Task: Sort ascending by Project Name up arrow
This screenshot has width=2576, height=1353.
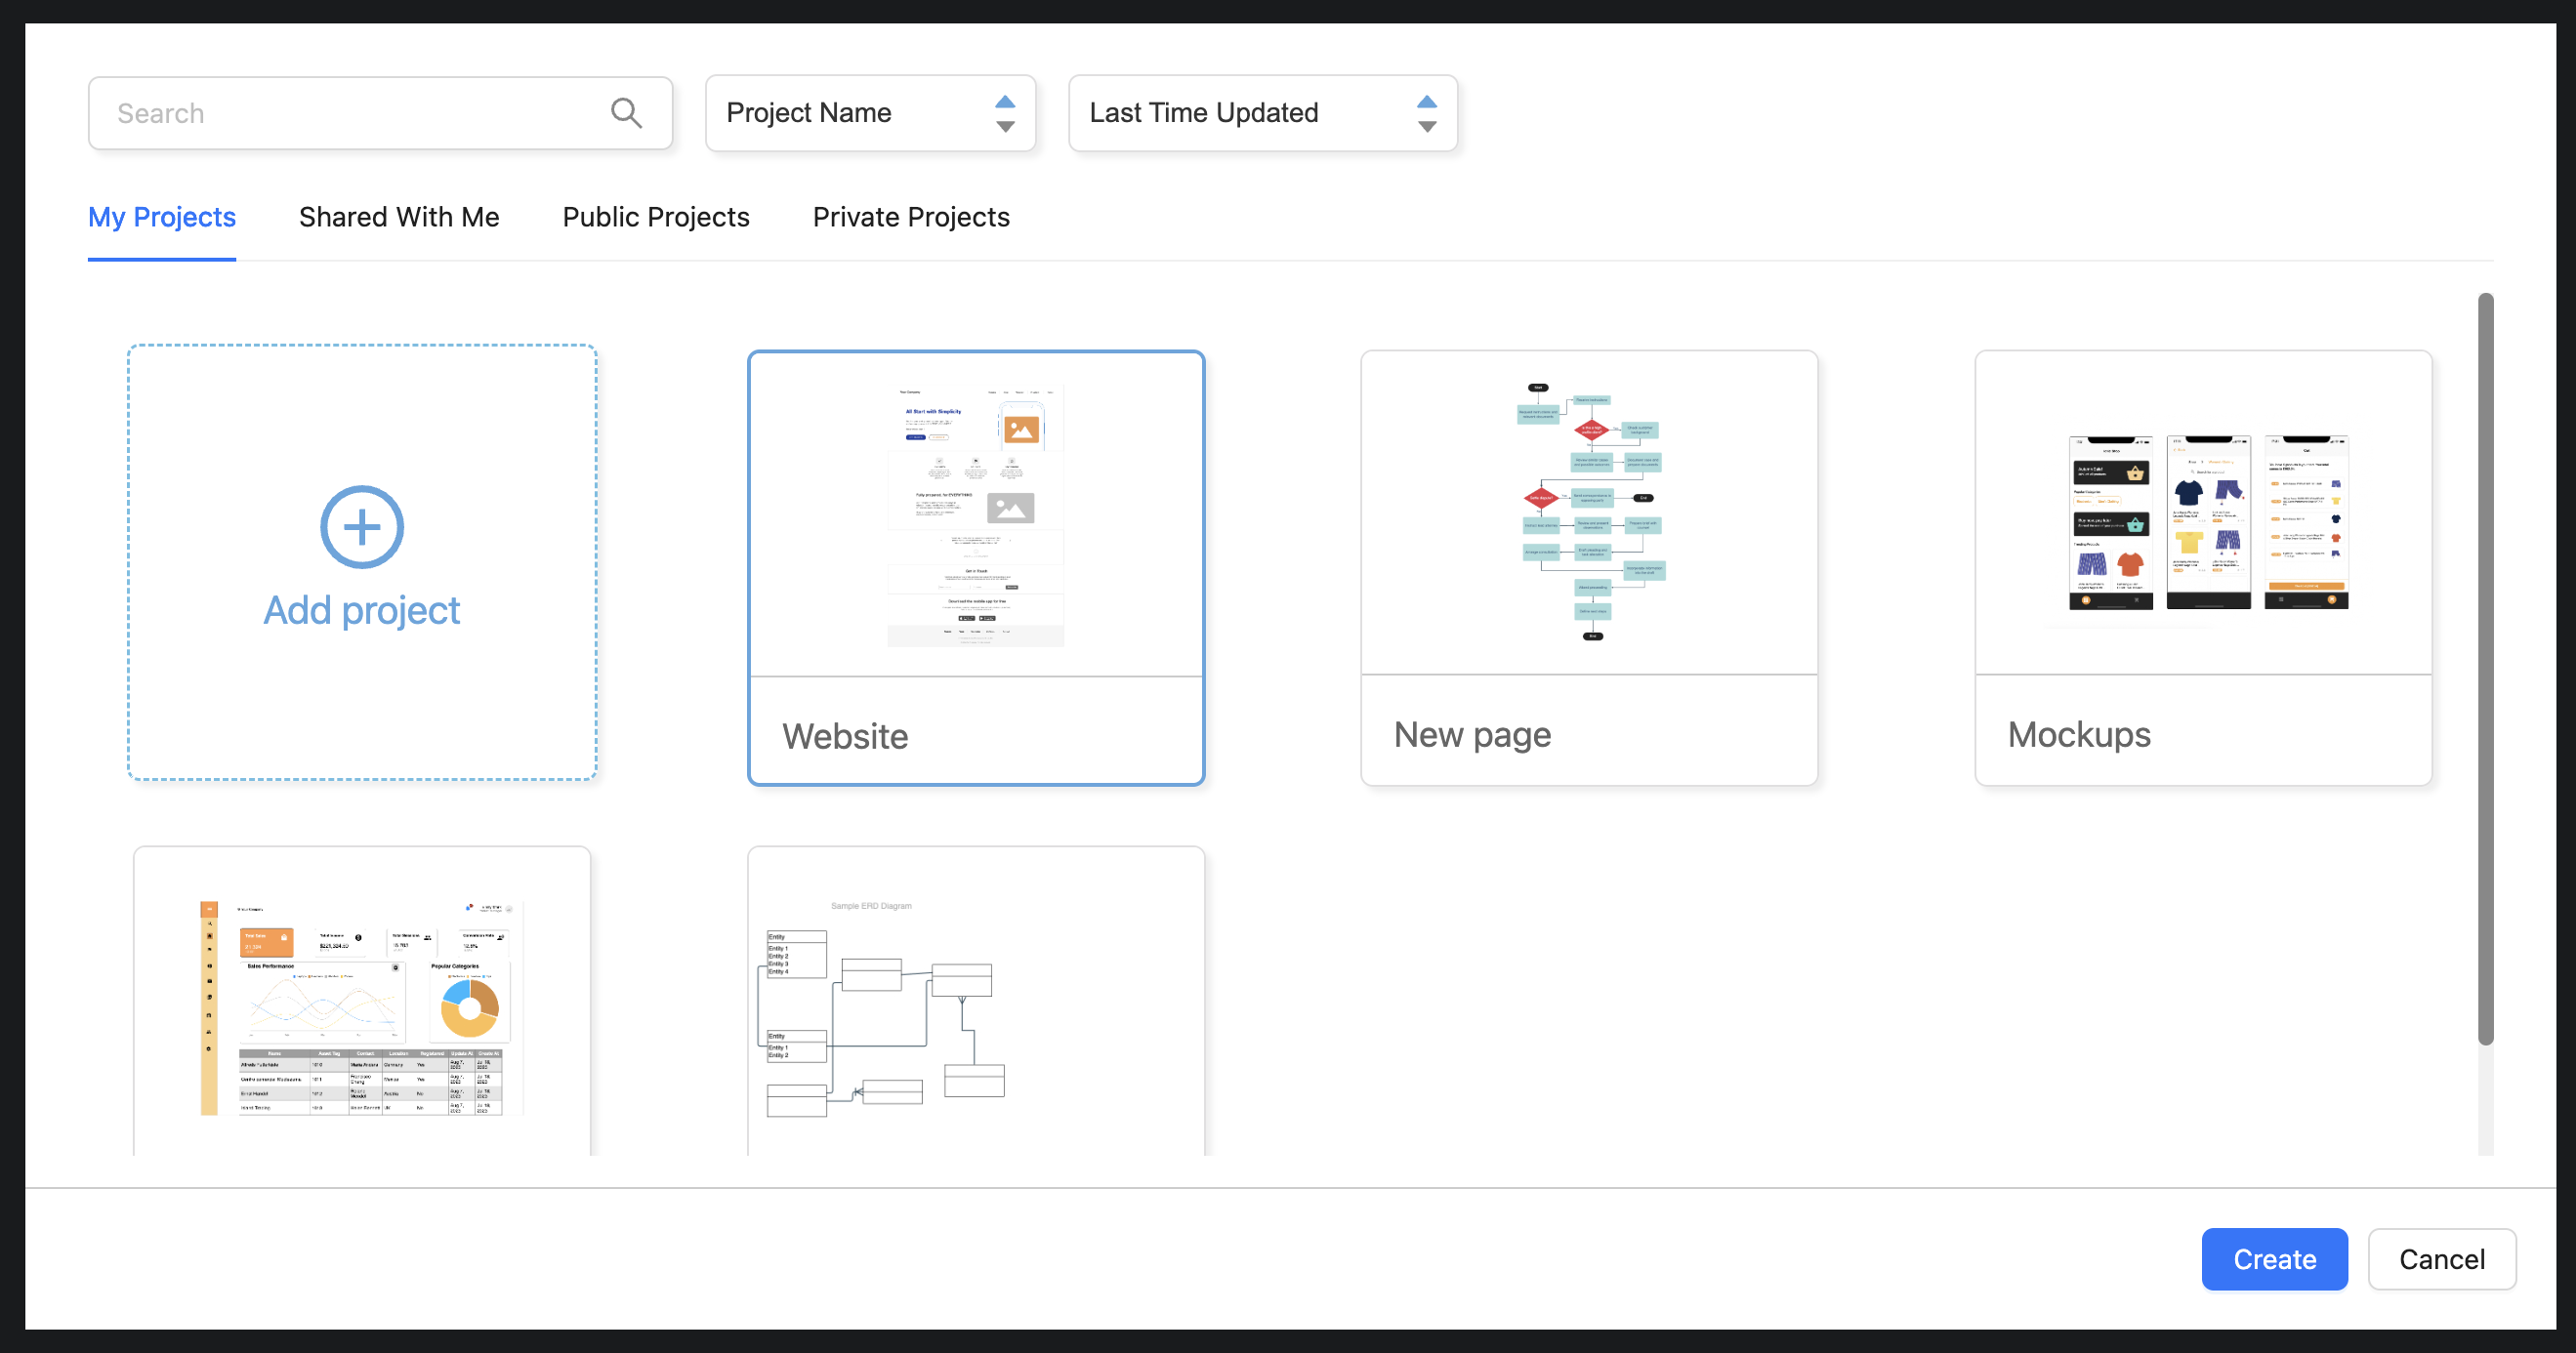Action: click(x=1005, y=101)
